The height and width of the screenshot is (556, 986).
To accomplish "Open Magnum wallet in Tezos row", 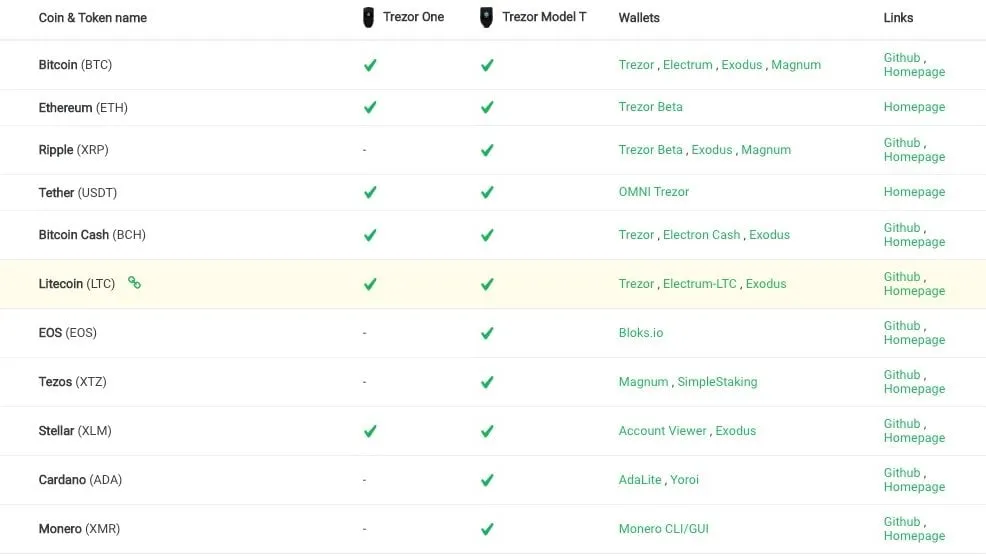I will (x=643, y=382).
